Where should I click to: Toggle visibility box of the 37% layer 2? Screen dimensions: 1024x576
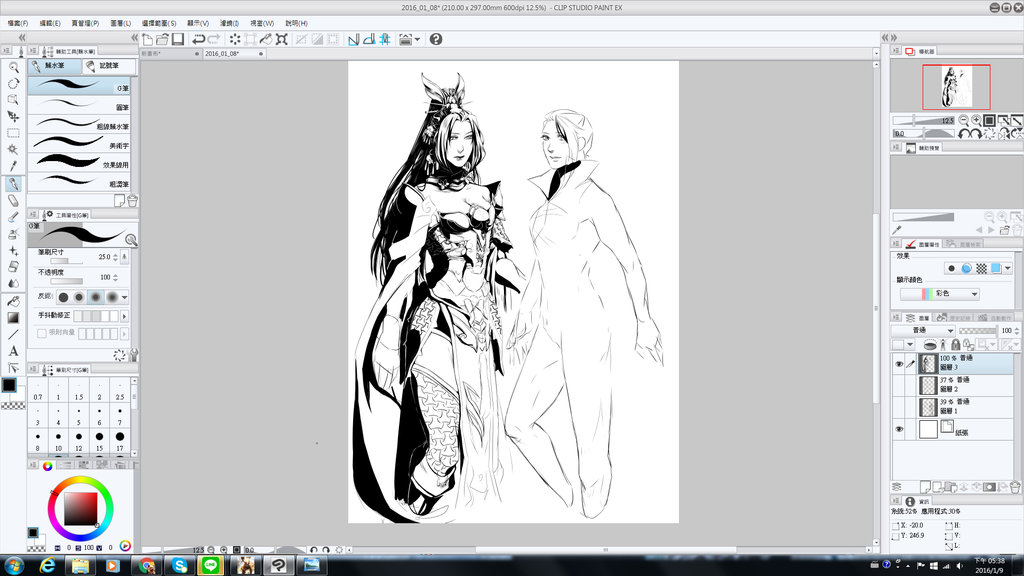coord(899,385)
